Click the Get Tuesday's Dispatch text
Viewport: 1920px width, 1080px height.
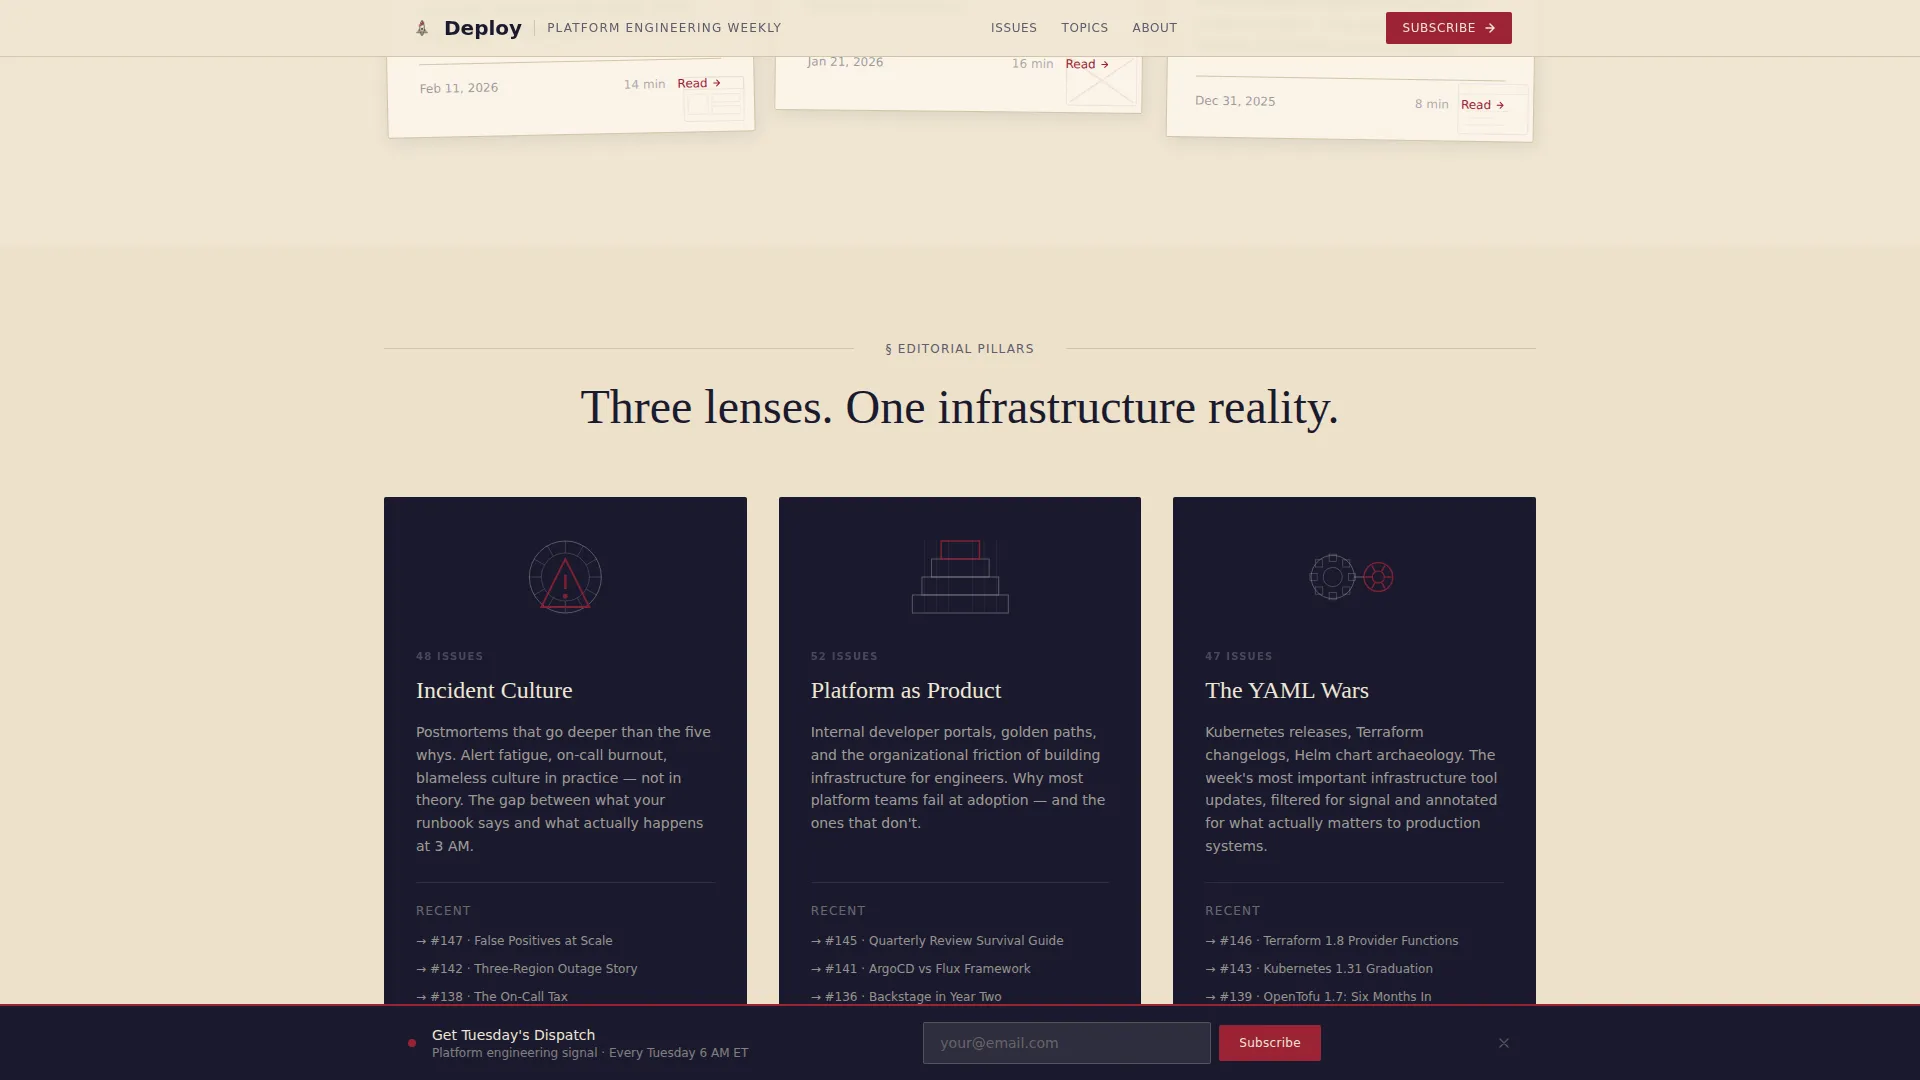pyautogui.click(x=513, y=1035)
